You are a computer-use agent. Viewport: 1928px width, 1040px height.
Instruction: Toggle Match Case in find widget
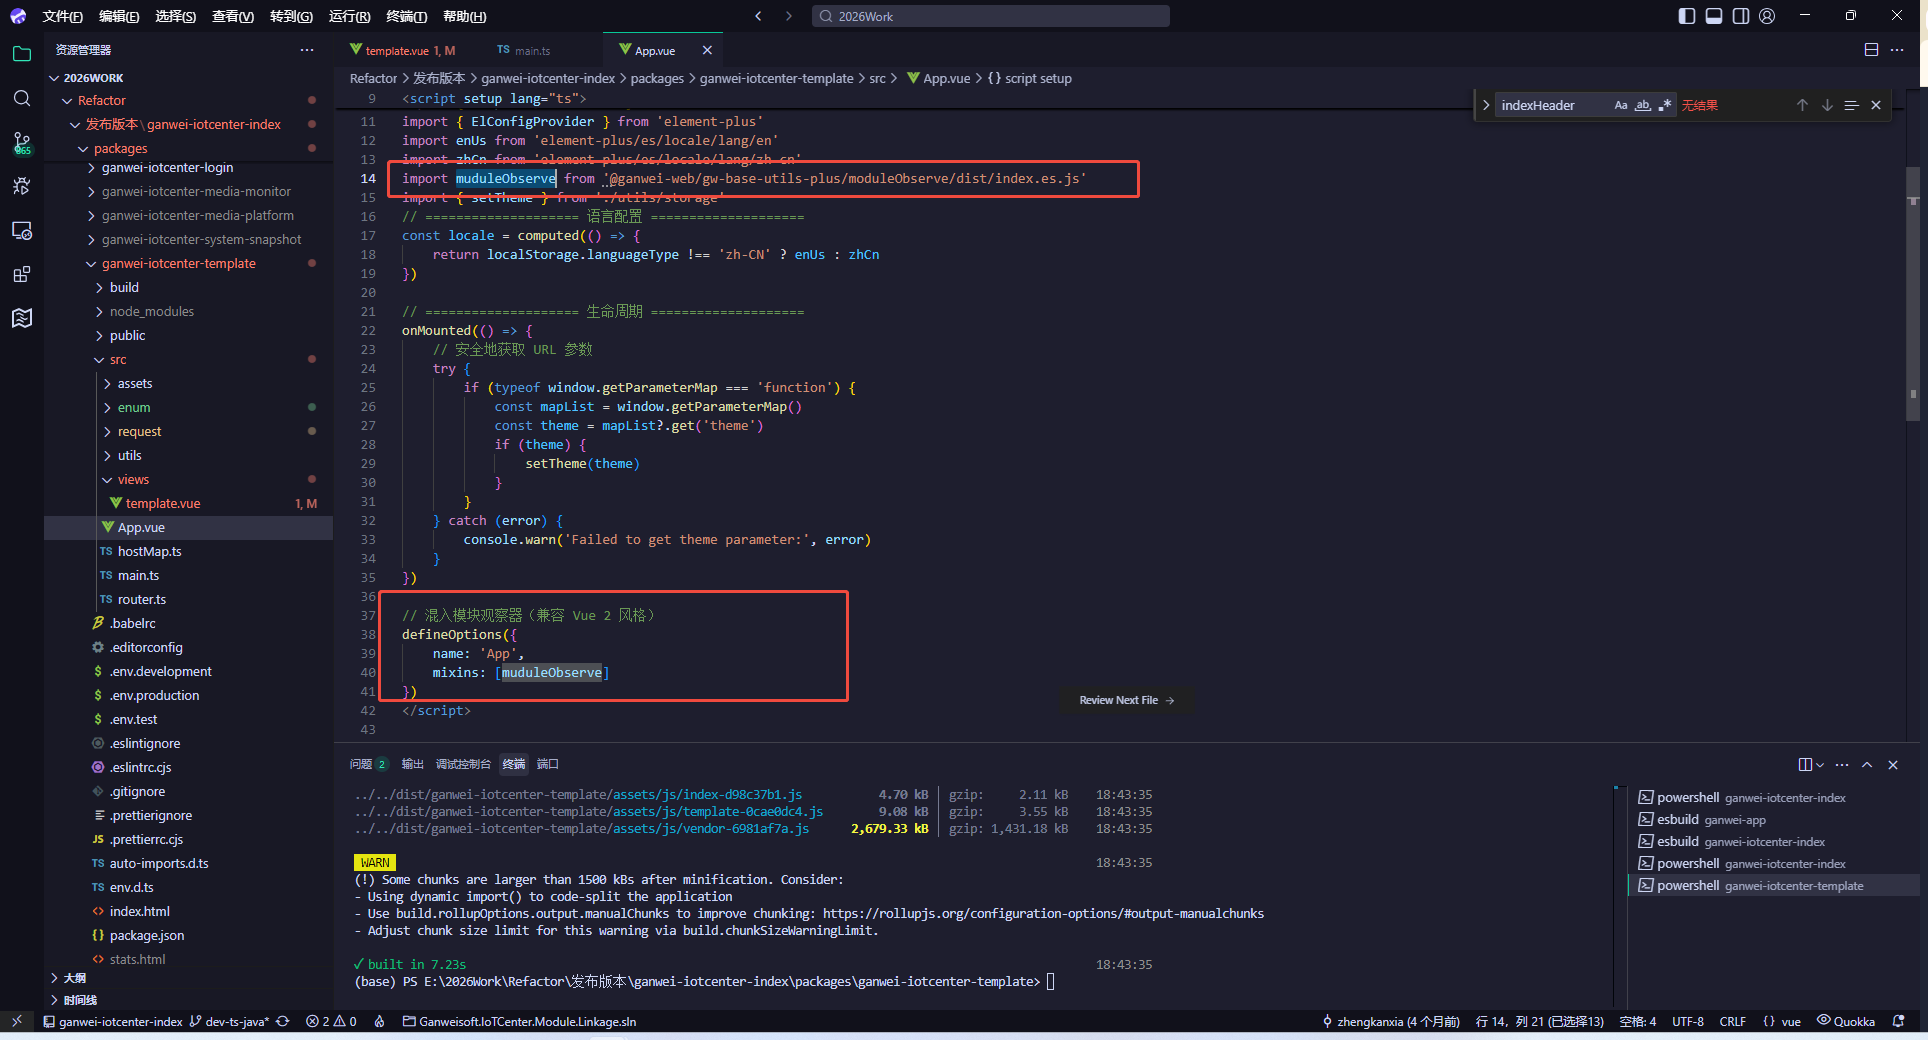pos(1621,105)
